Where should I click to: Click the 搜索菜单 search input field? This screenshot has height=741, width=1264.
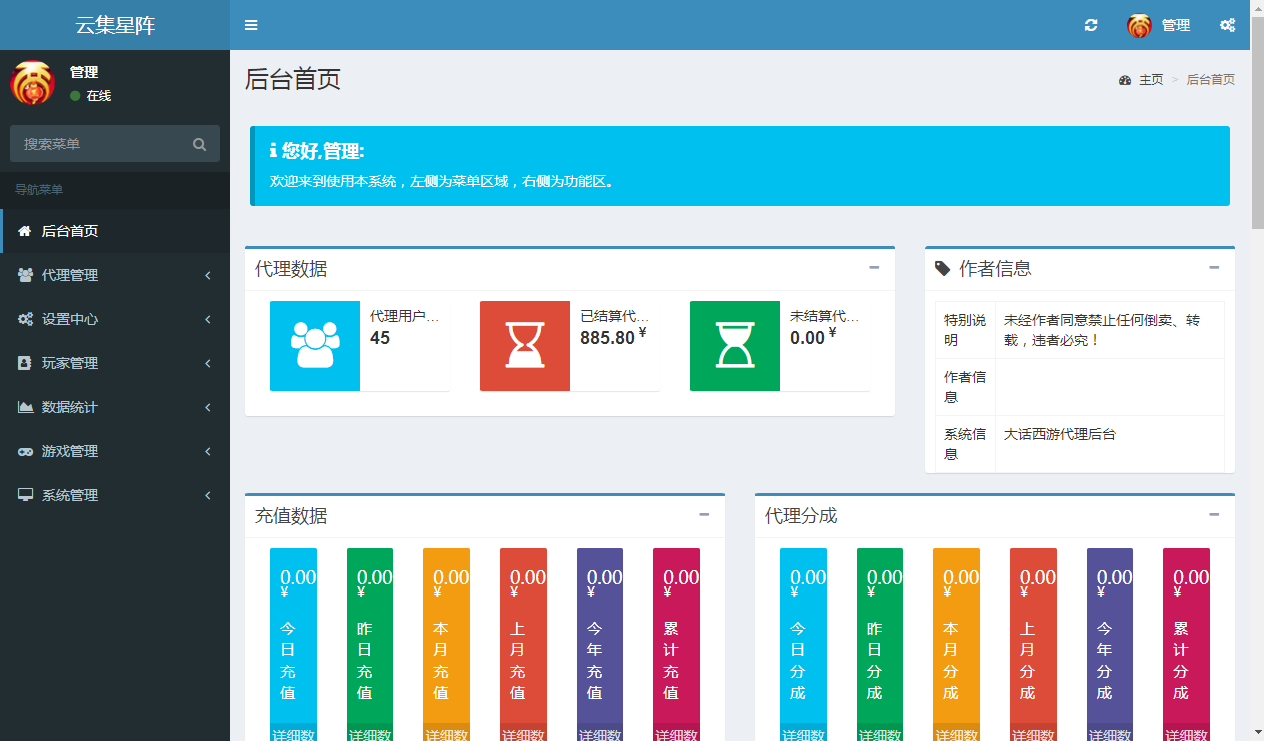(x=100, y=144)
